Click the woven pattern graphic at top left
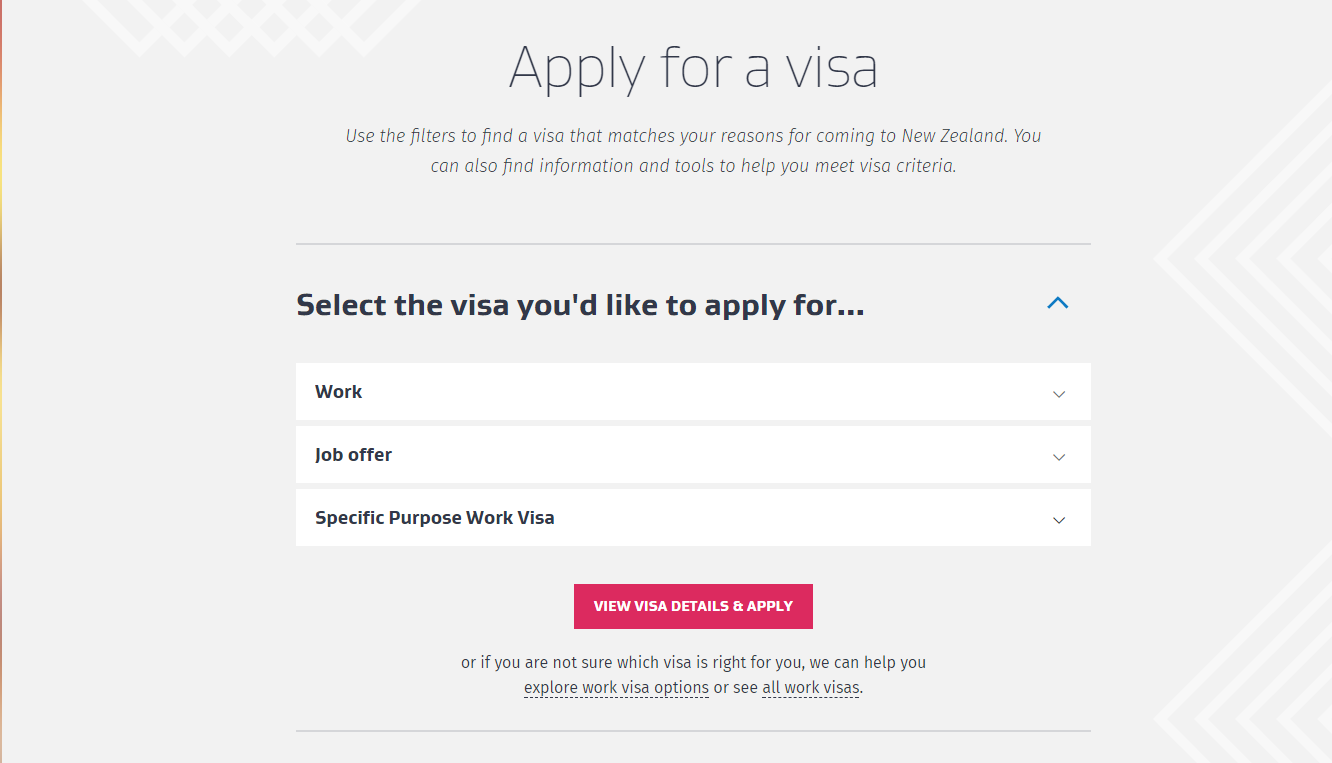 tap(250, 27)
